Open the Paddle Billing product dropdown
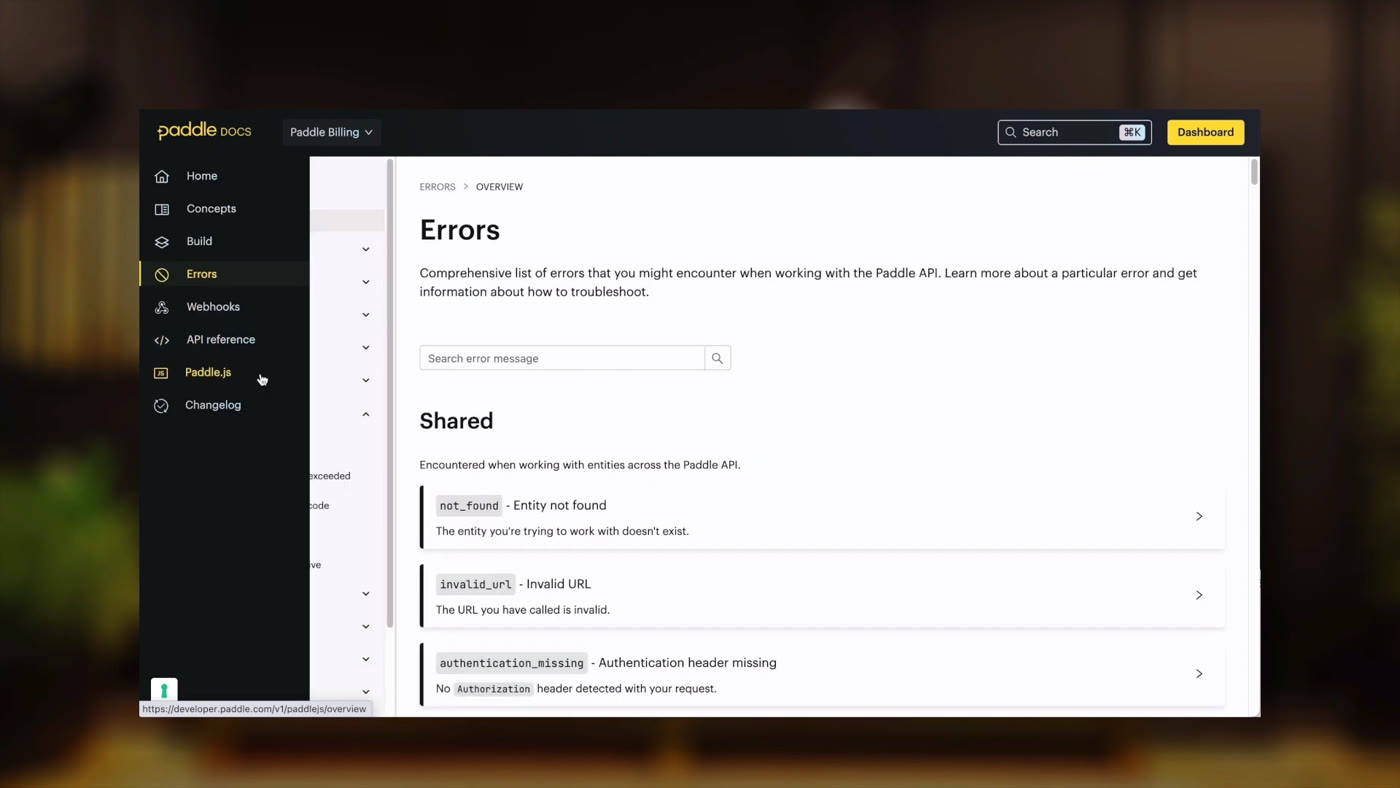The height and width of the screenshot is (788, 1400). point(331,132)
